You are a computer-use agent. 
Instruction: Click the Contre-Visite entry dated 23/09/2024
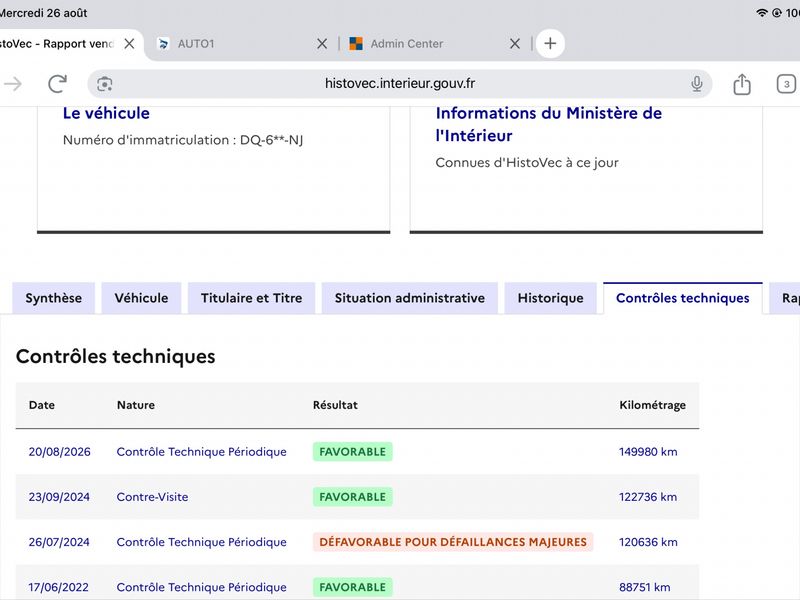[153, 497]
